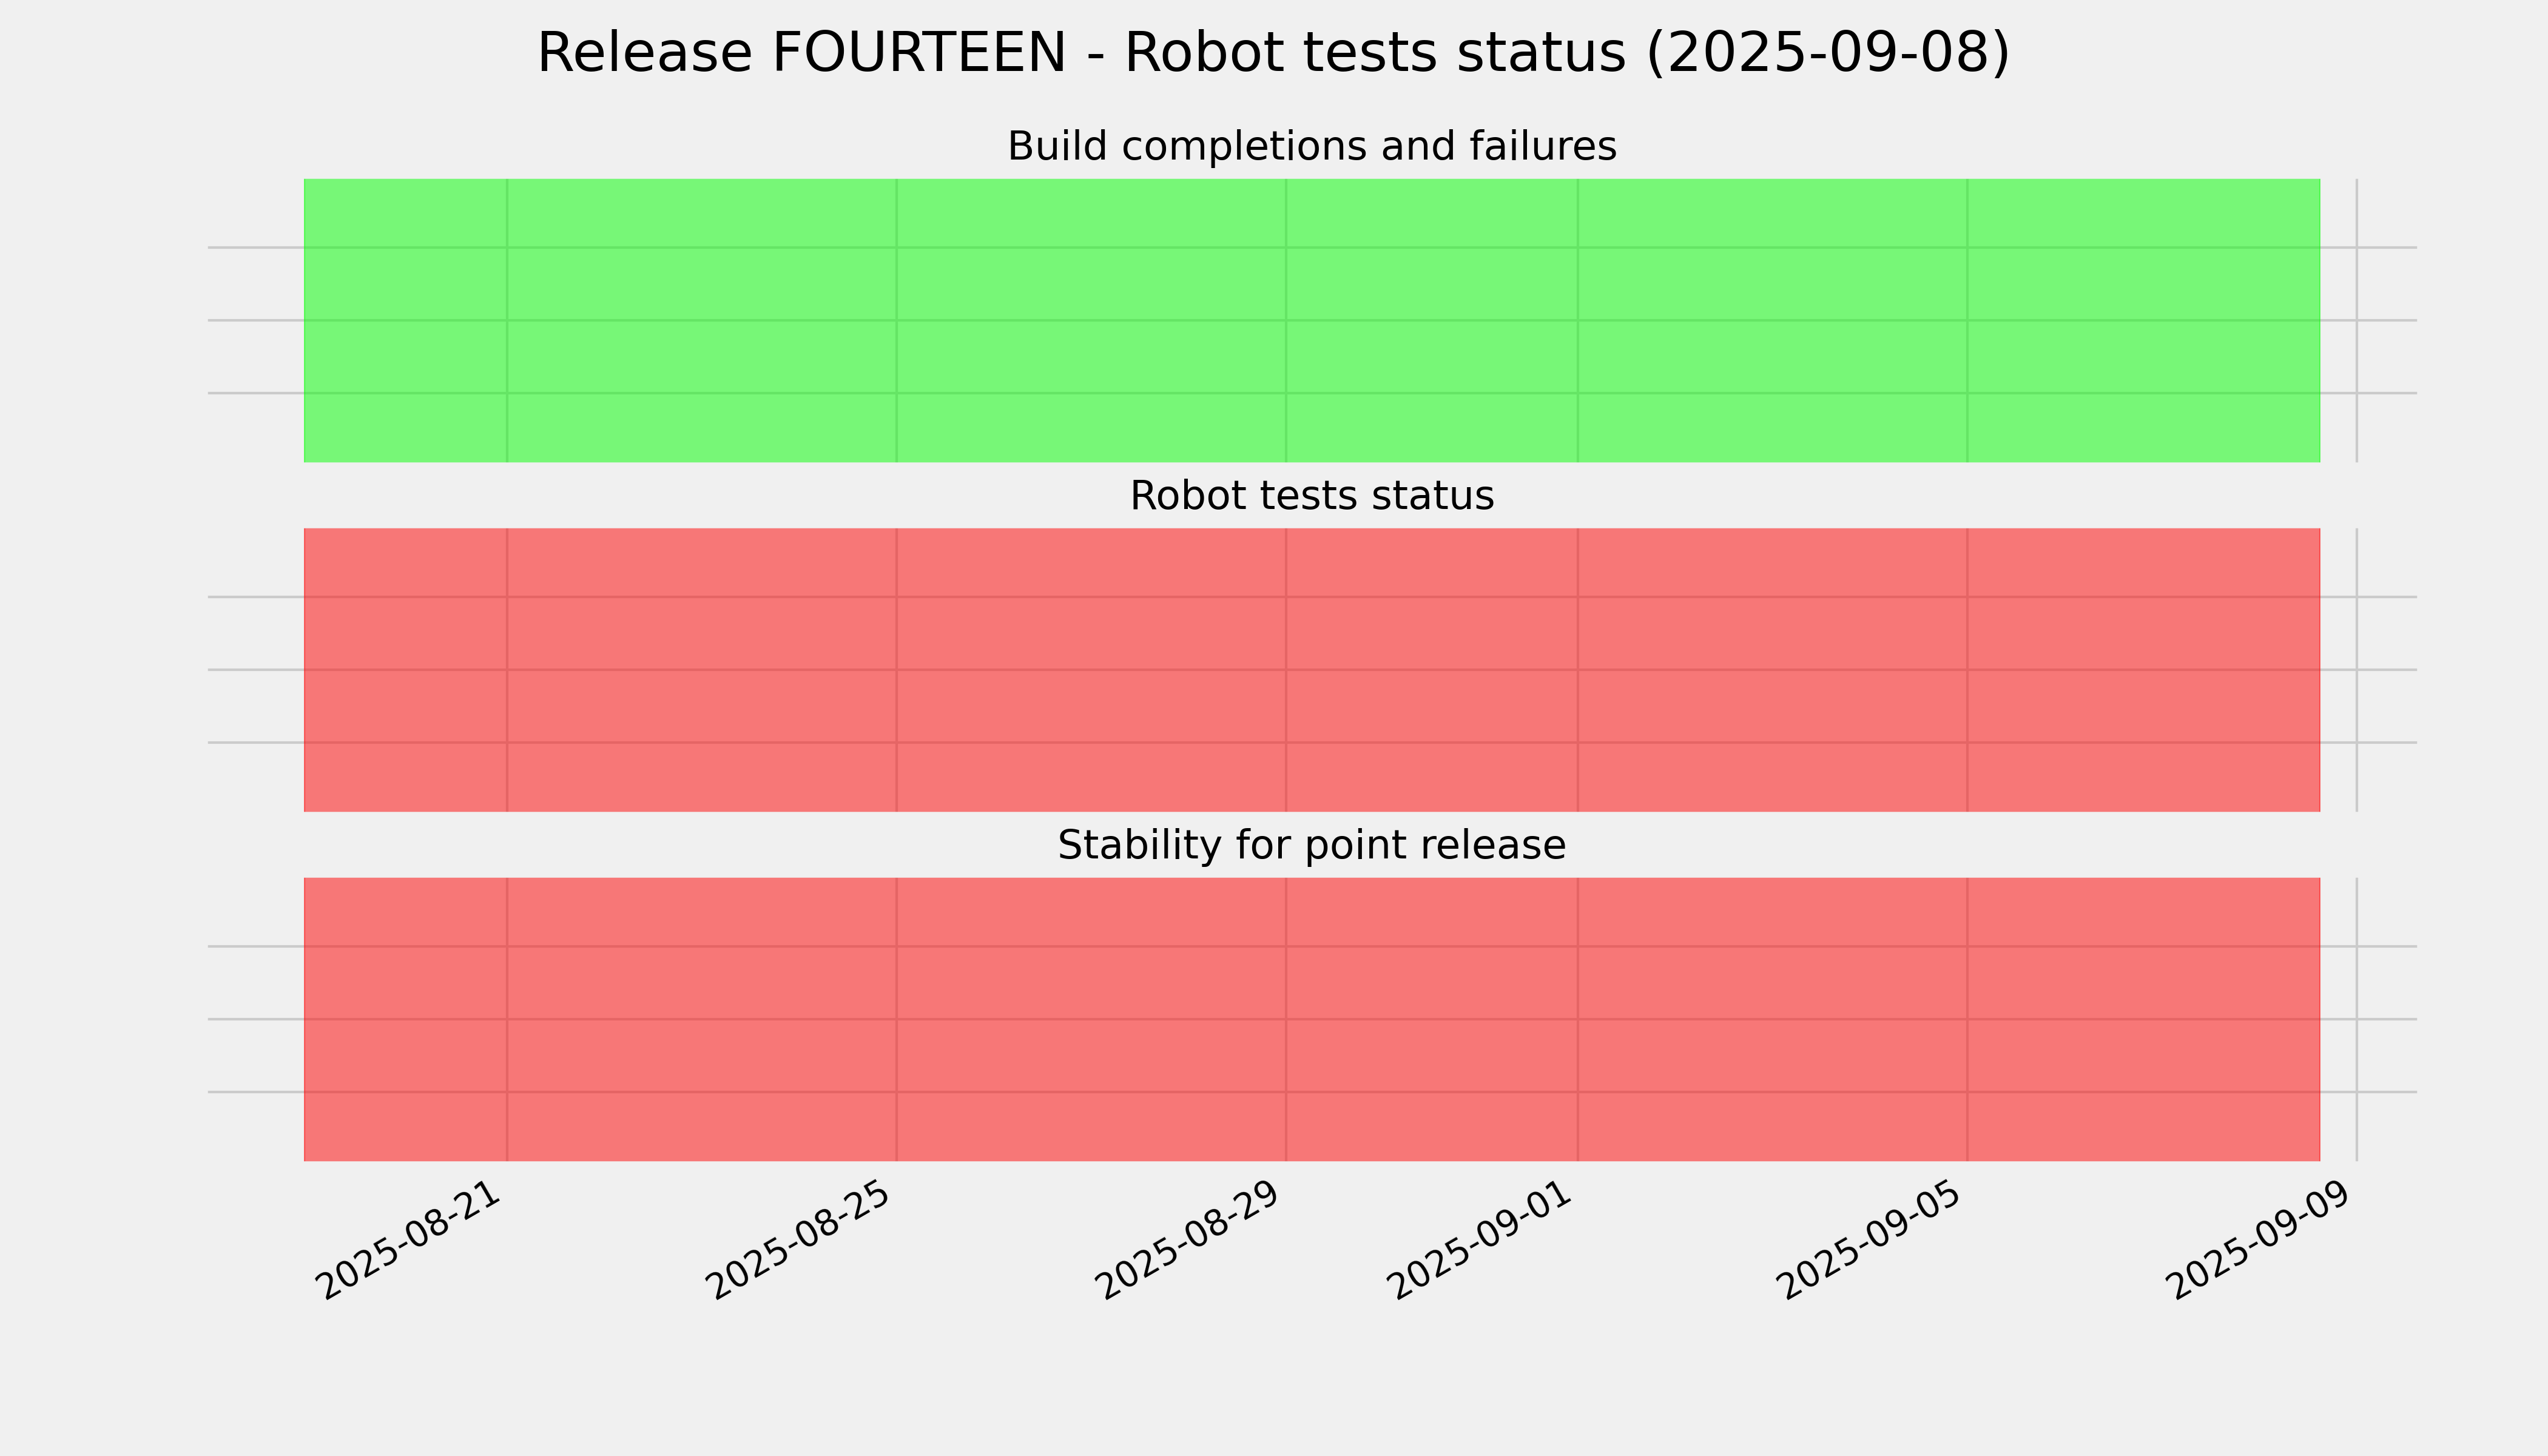Click the 2025-09-09 gridline in Robot tests panel

[x=2357, y=670]
